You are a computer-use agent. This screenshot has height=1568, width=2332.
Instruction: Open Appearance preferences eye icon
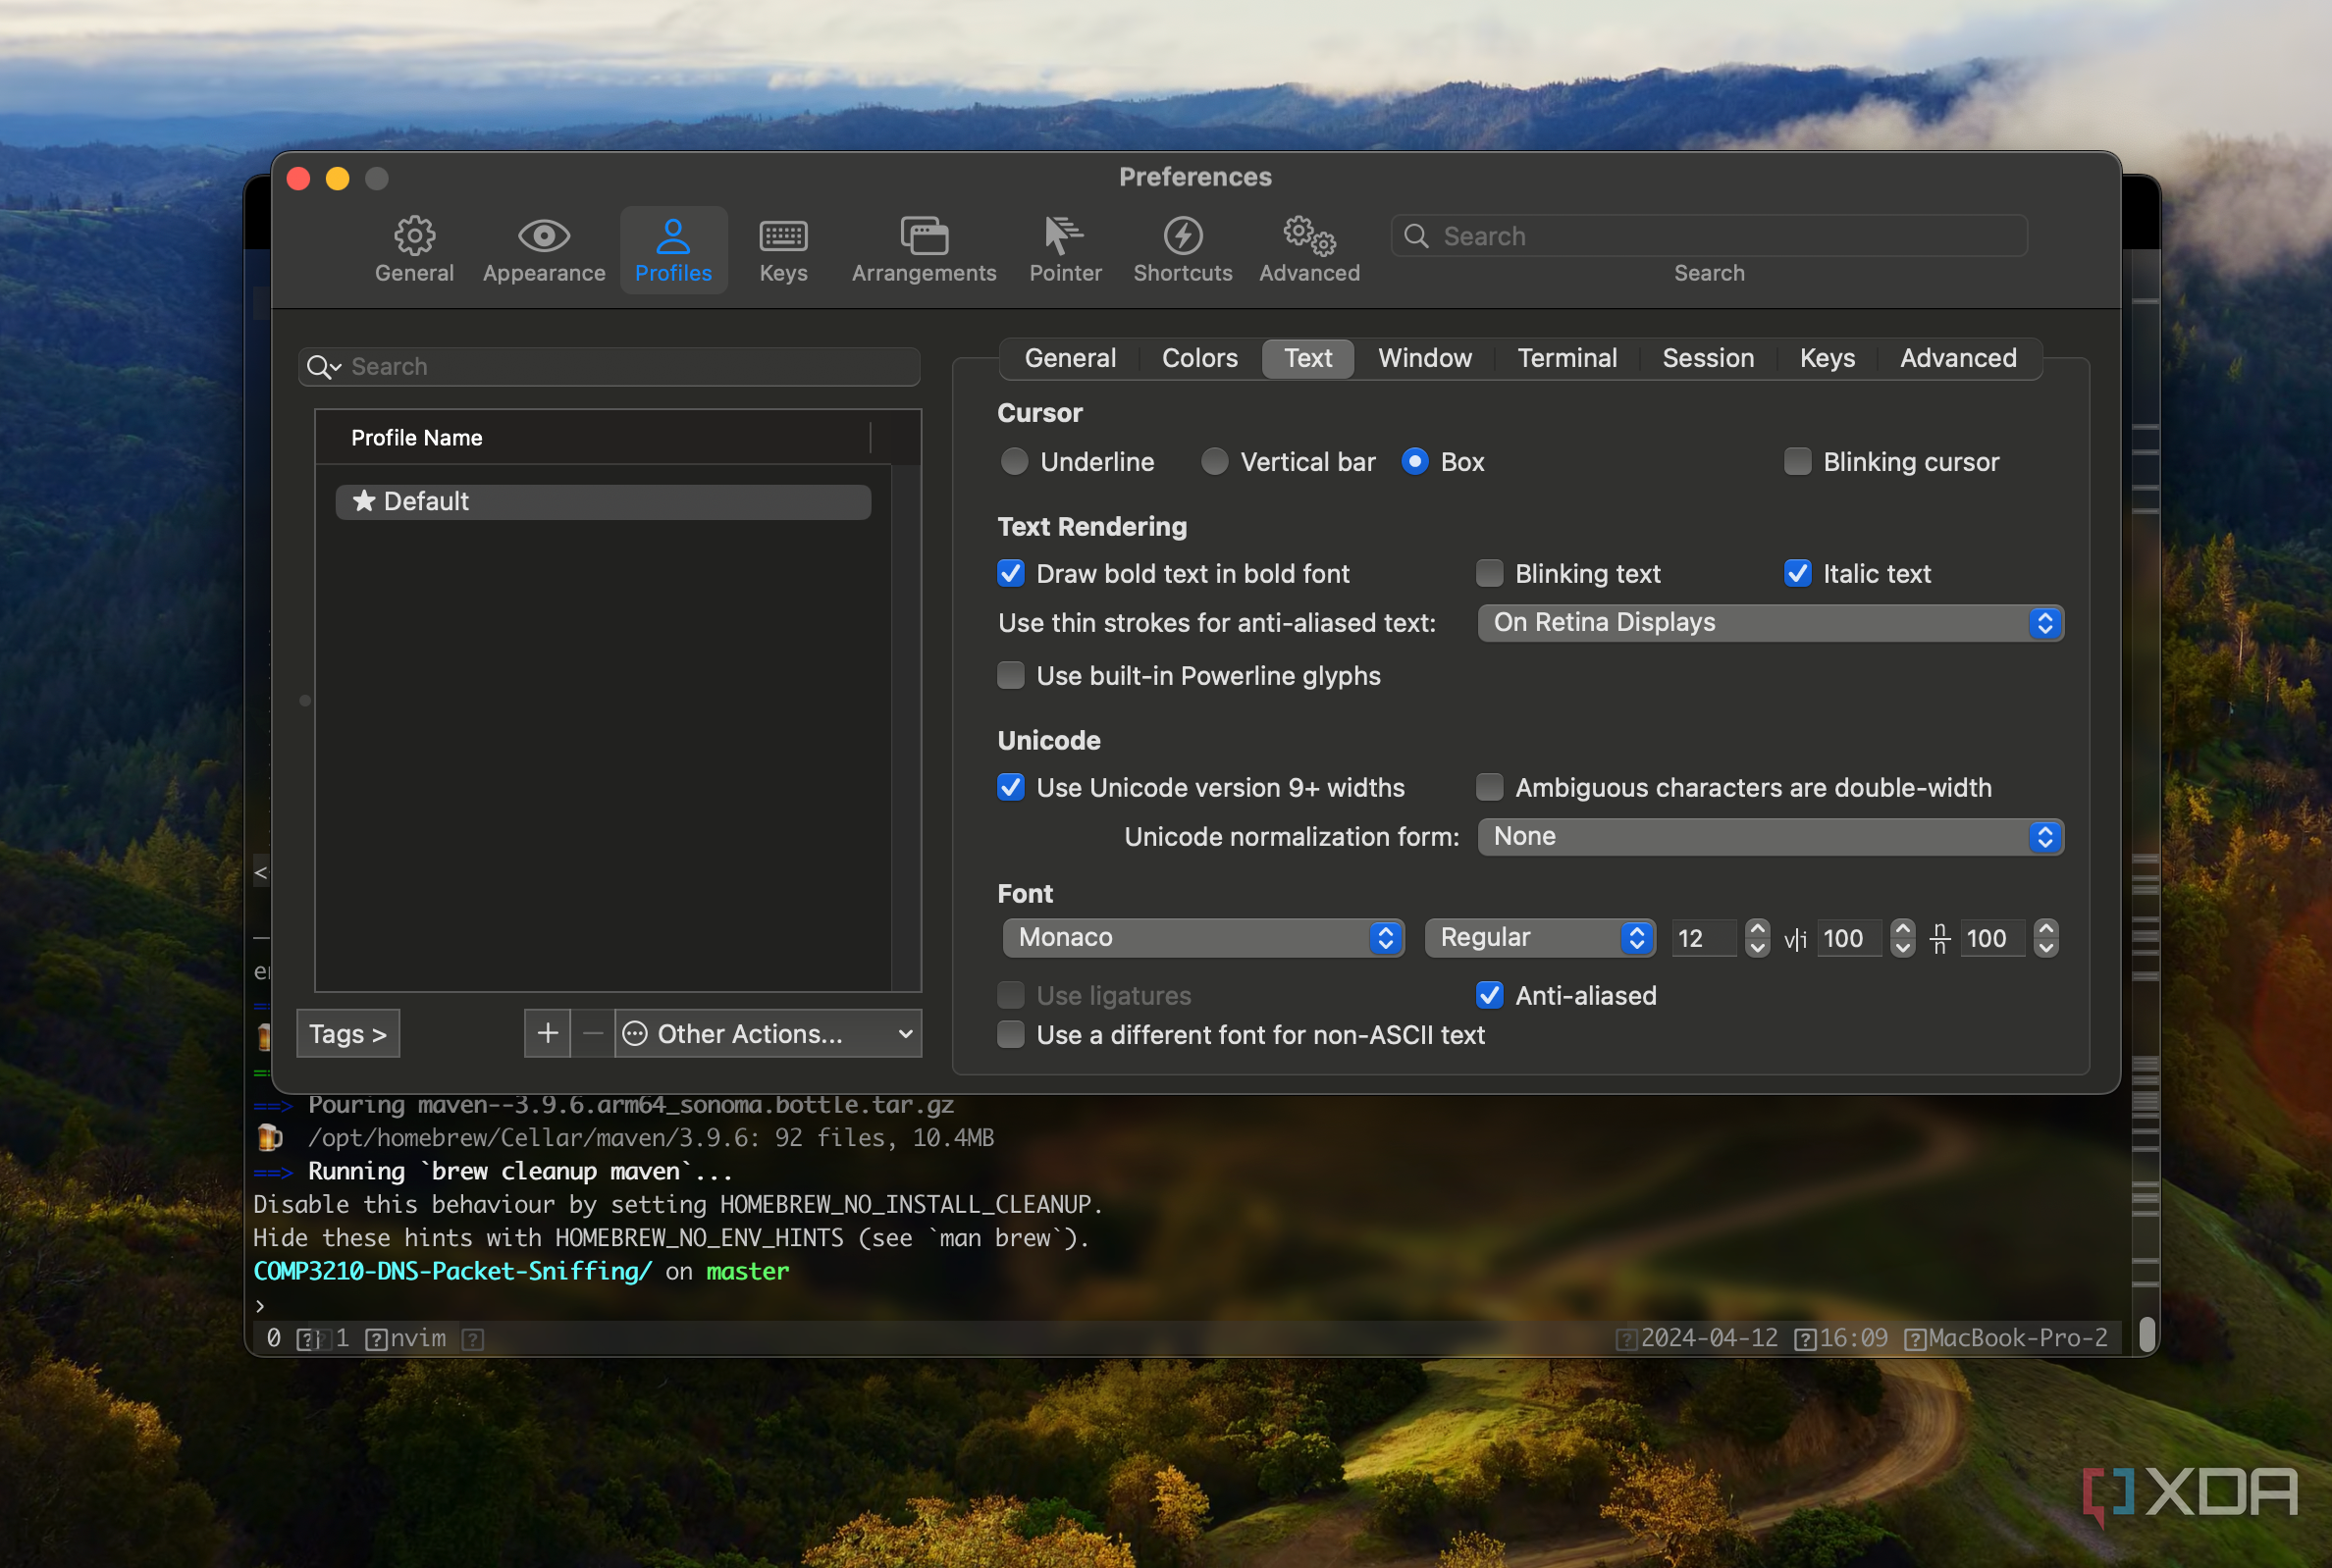pyautogui.click(x=544, y=236)
